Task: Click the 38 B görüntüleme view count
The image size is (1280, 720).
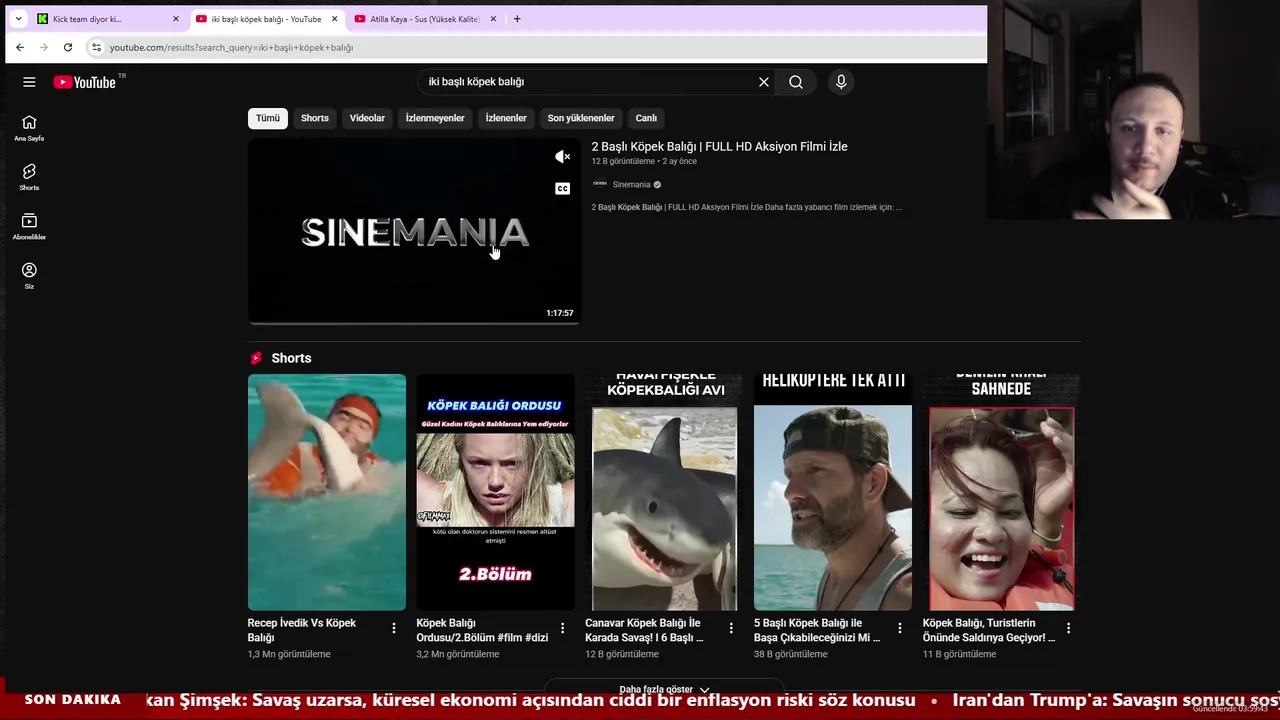Action: point(791,654)
